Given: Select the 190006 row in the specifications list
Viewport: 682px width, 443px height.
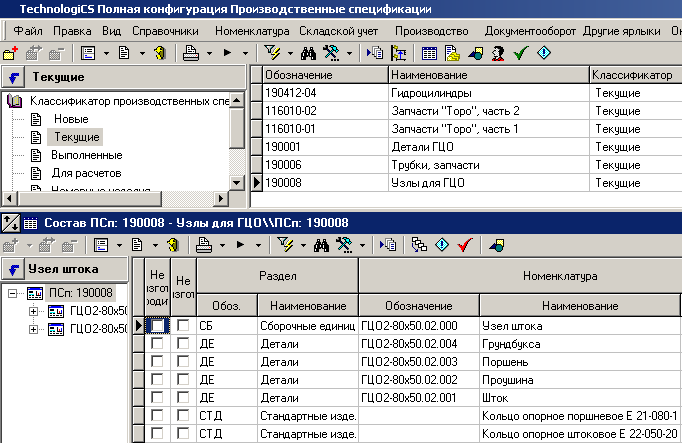Looking at the screenshot, I should tap(472, 165).
